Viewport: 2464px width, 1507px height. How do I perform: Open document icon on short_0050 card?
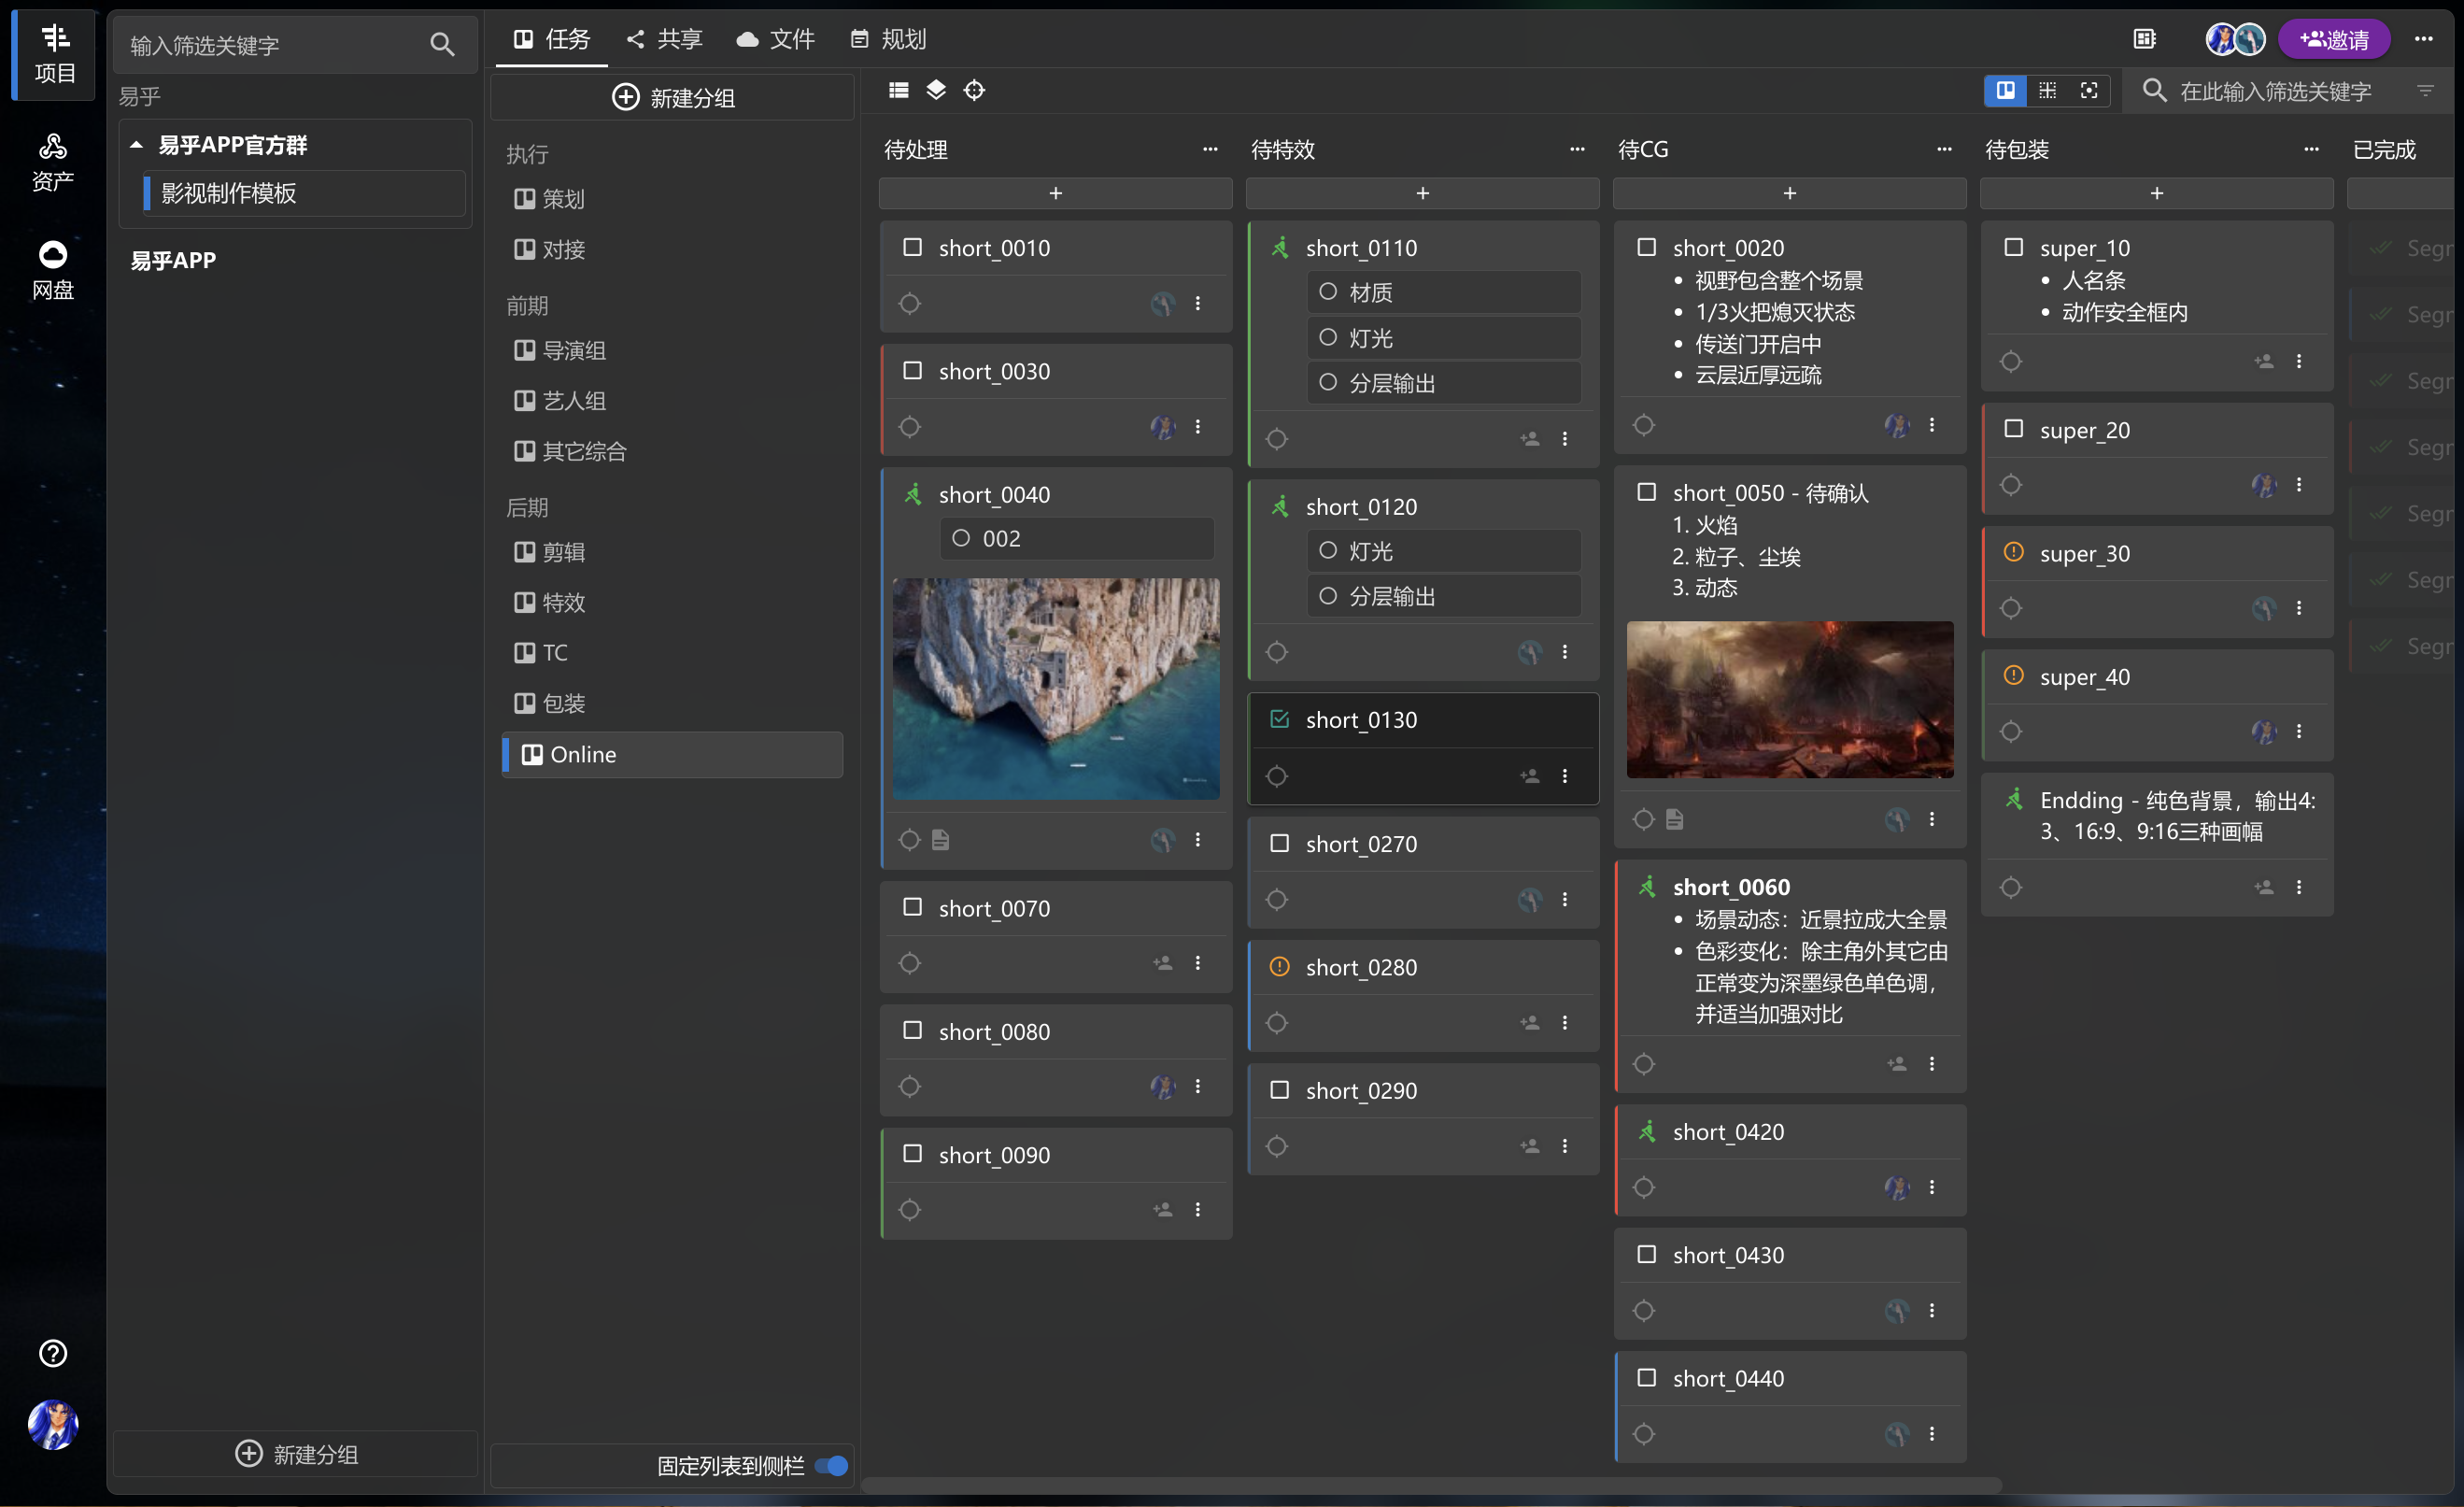pyautogui.click(x=1674, y=819)
